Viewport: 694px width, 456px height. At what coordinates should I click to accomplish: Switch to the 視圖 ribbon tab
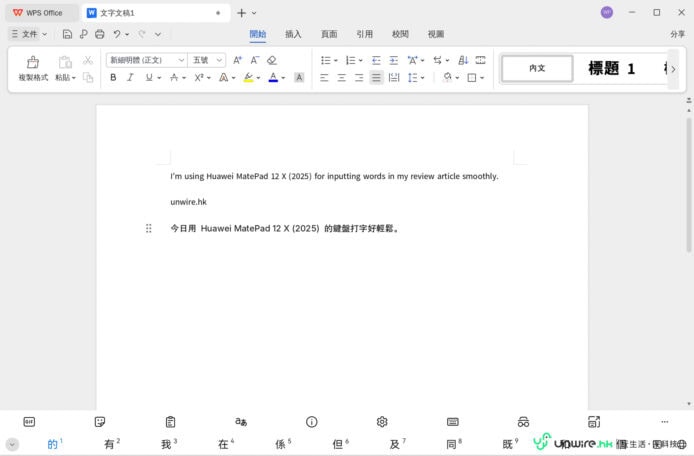pyautogui.click(x=436, y=34)
